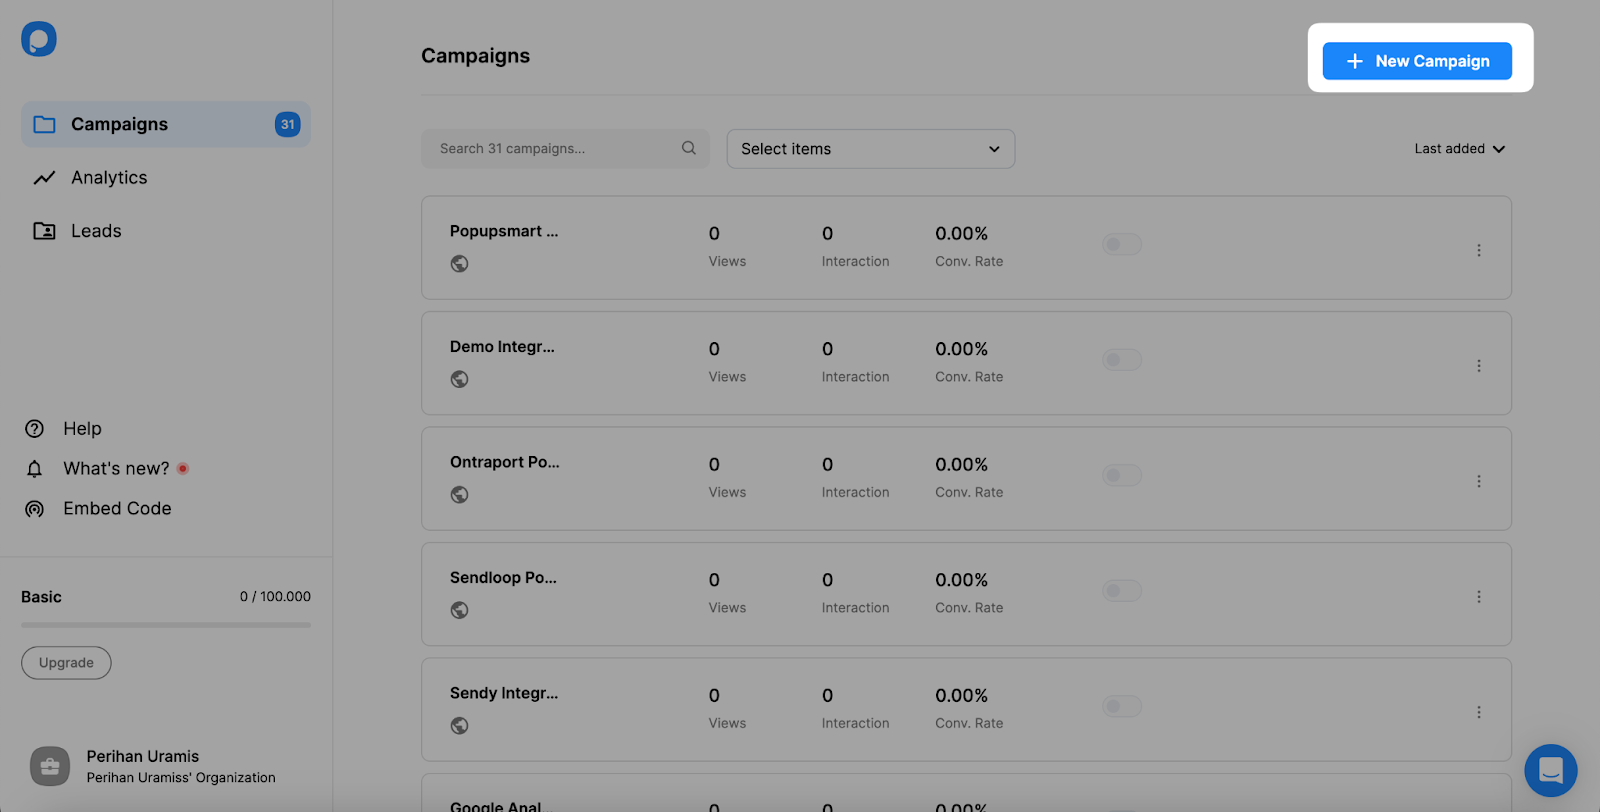The image size is (1600, 812).
Task: Open the Leads section
Action: click(96, 231)
